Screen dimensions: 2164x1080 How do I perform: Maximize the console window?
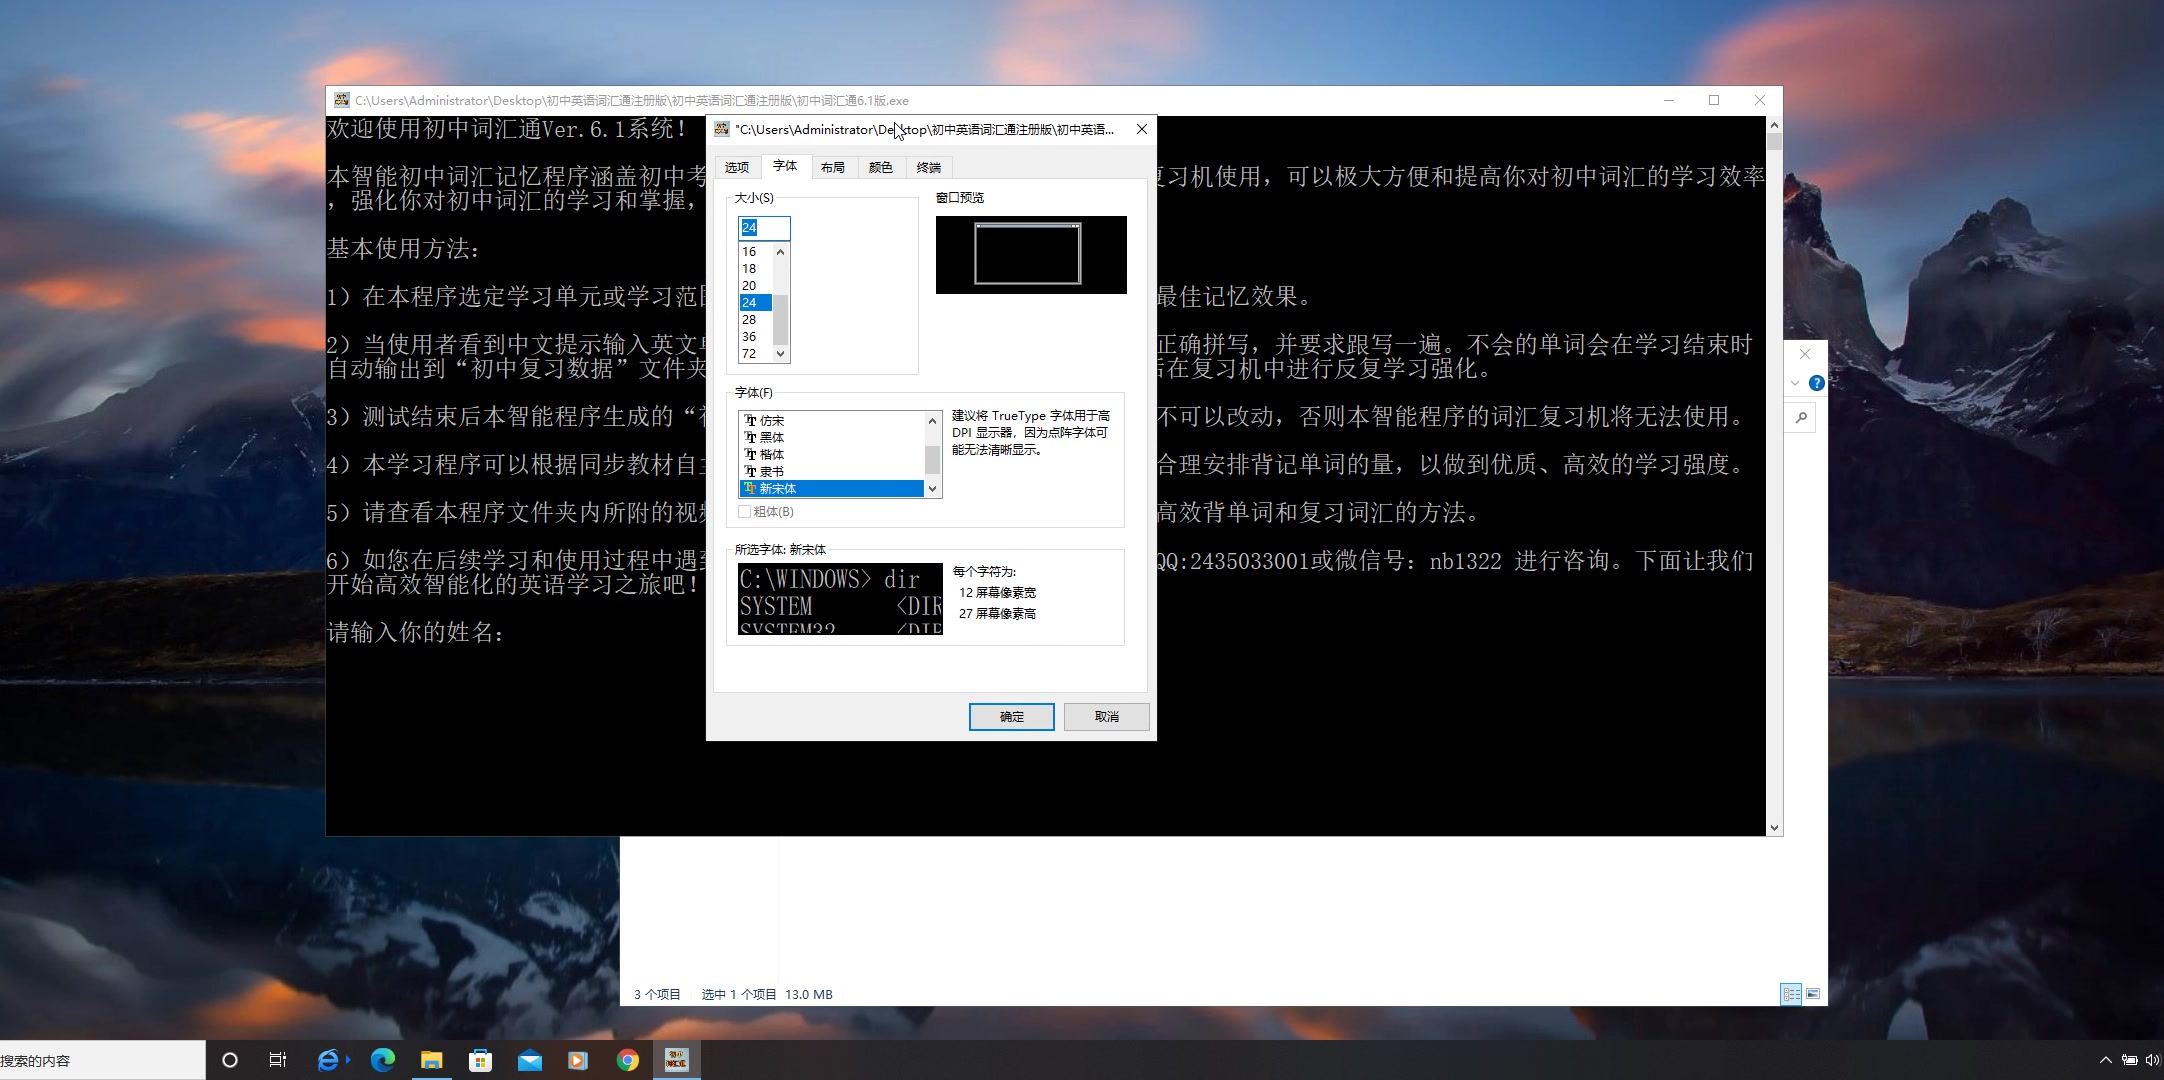coord(1714,100)
